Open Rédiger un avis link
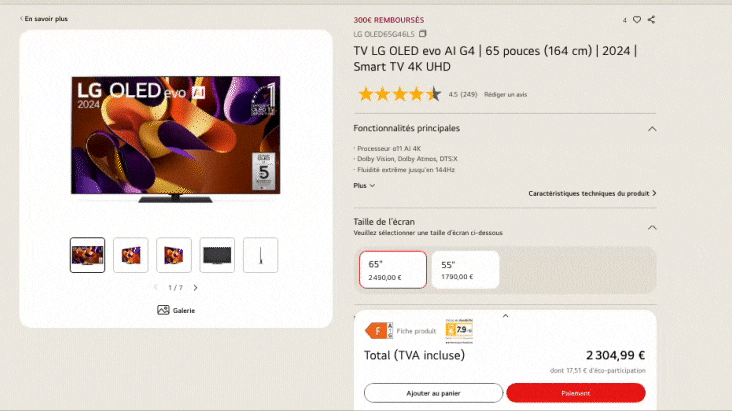This screenshot has width=732, height=411. [506, 94]
